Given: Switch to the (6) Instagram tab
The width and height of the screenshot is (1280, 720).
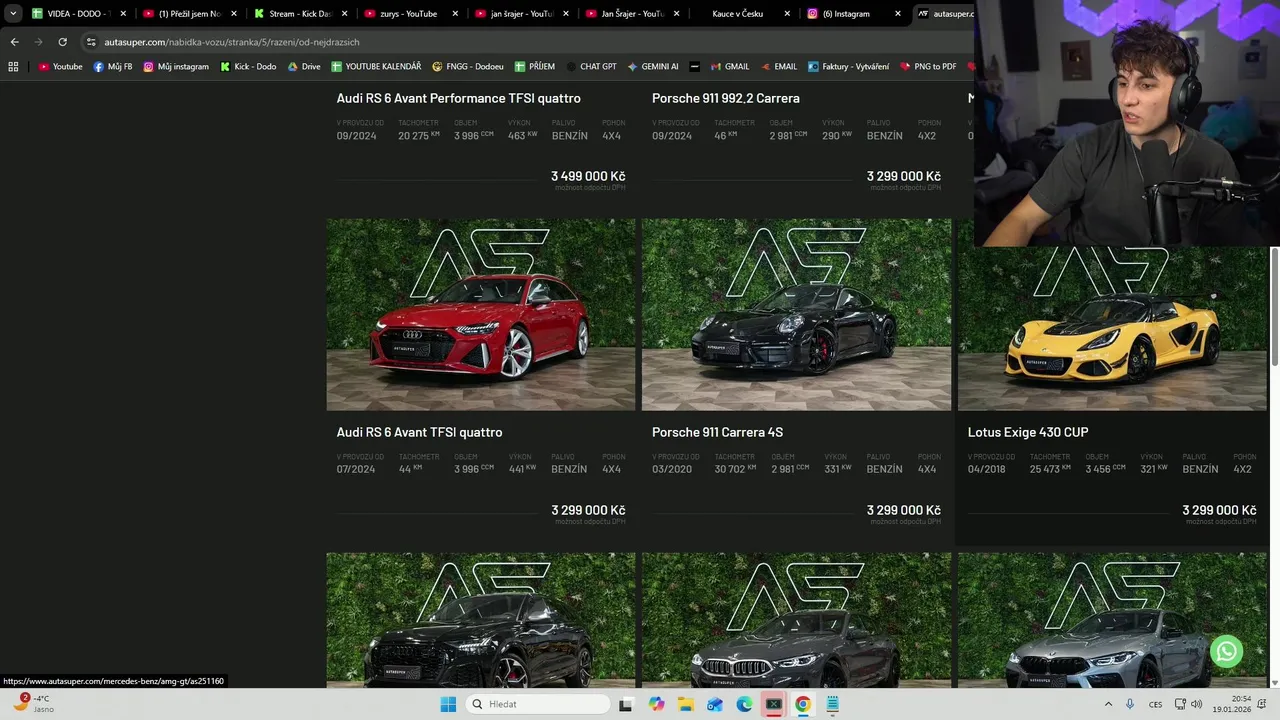Looking at the screenshot, I should pos(853,14).
